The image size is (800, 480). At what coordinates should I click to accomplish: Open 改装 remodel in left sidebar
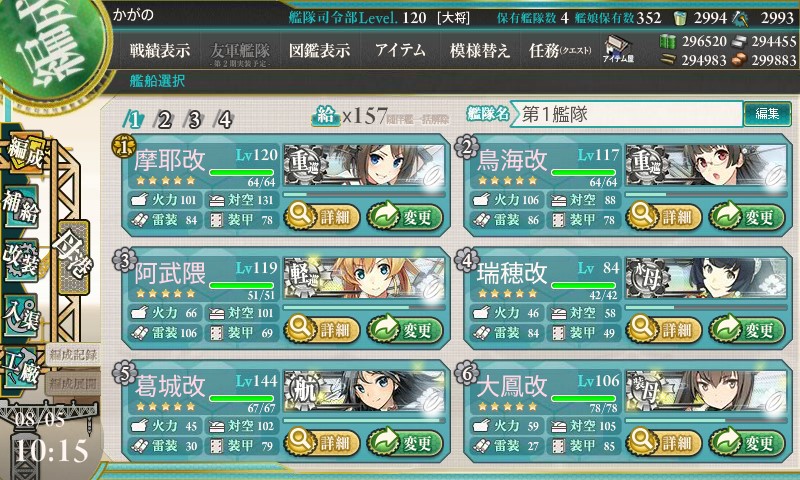[x=21, y=259]
